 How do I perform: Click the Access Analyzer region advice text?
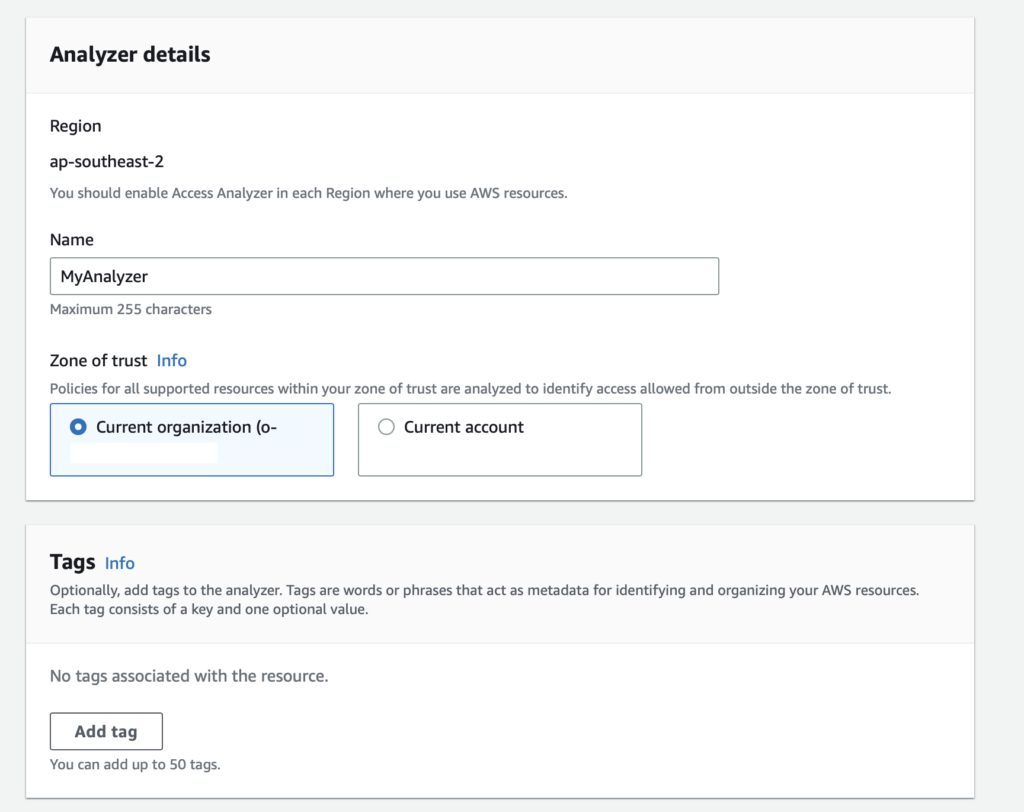(308, 193)
